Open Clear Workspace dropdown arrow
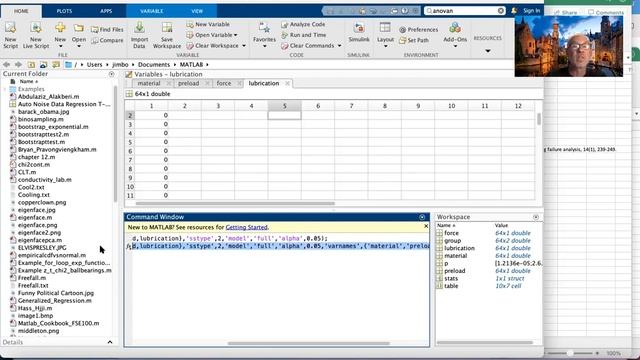This screenshot has width=640, height=360. [244, 46]
